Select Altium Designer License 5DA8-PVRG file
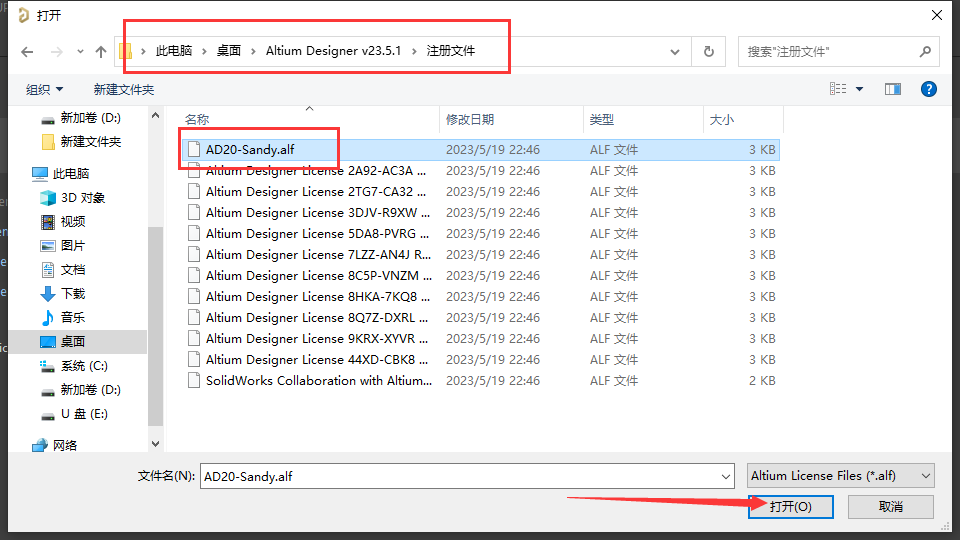Image resolution: width=960 pixels, height=540 pixels. (x=481, y=234)
